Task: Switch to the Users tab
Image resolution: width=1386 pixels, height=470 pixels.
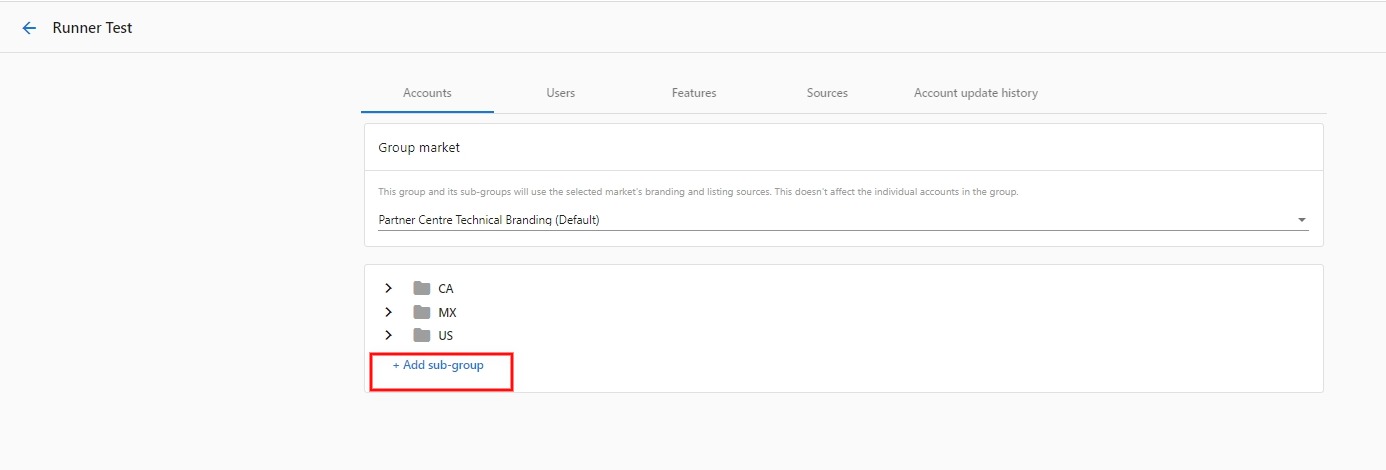Action: [x=561, y=93]
